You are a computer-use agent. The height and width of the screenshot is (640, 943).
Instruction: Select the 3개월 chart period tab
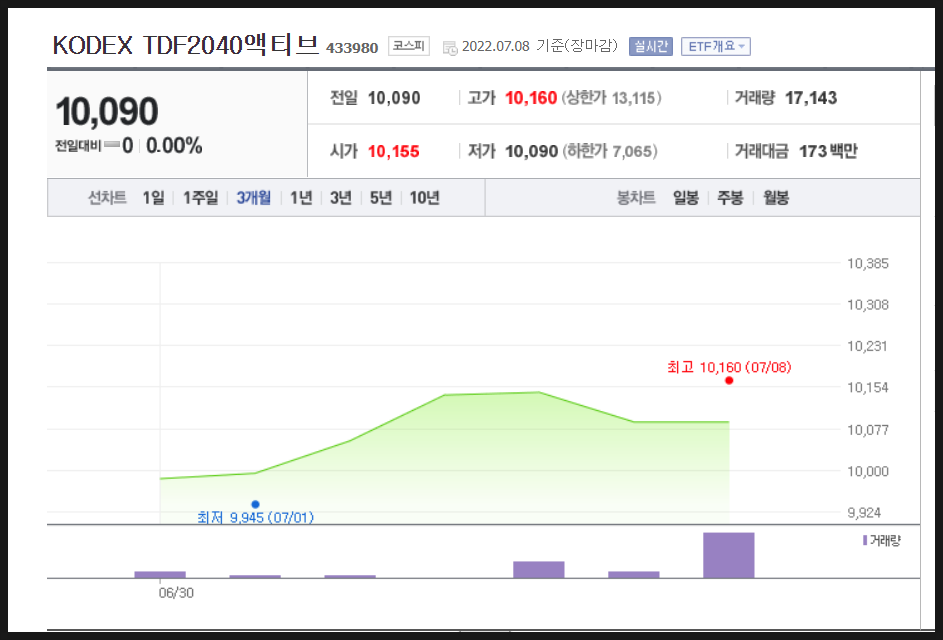click(254, 197)
